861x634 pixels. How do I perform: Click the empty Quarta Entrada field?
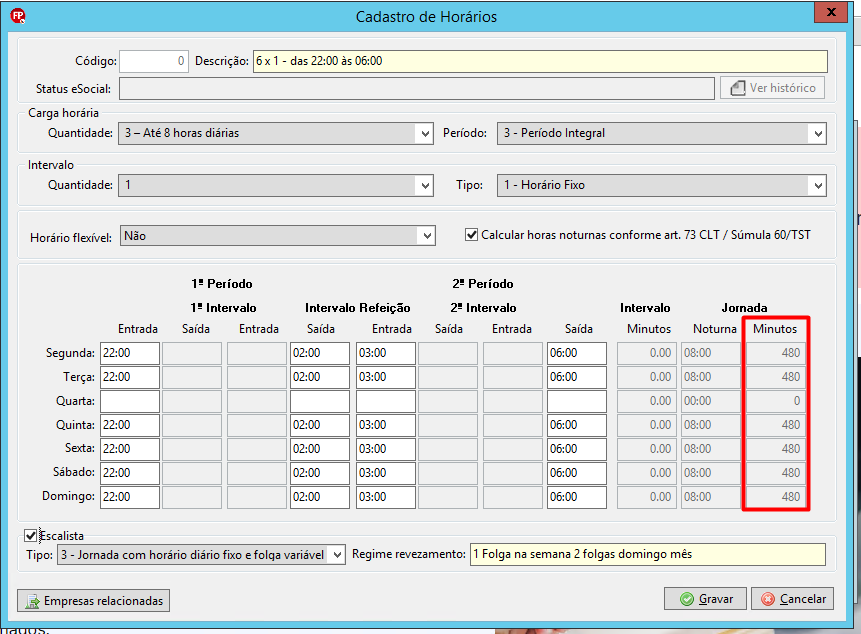click(130, 401)
